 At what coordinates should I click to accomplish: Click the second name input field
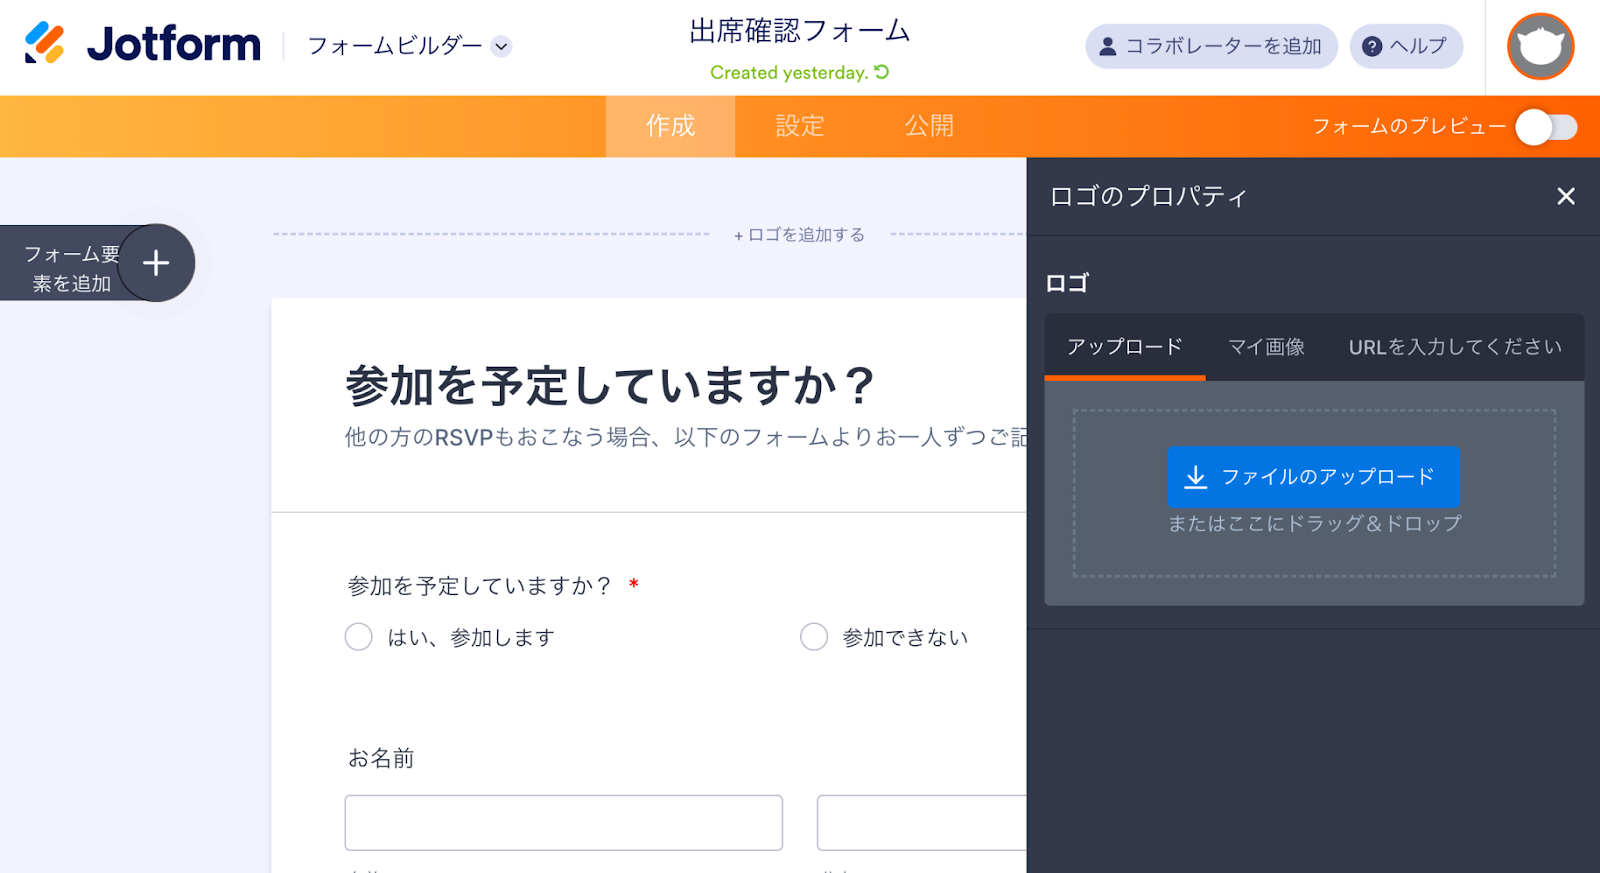(921, 823)
